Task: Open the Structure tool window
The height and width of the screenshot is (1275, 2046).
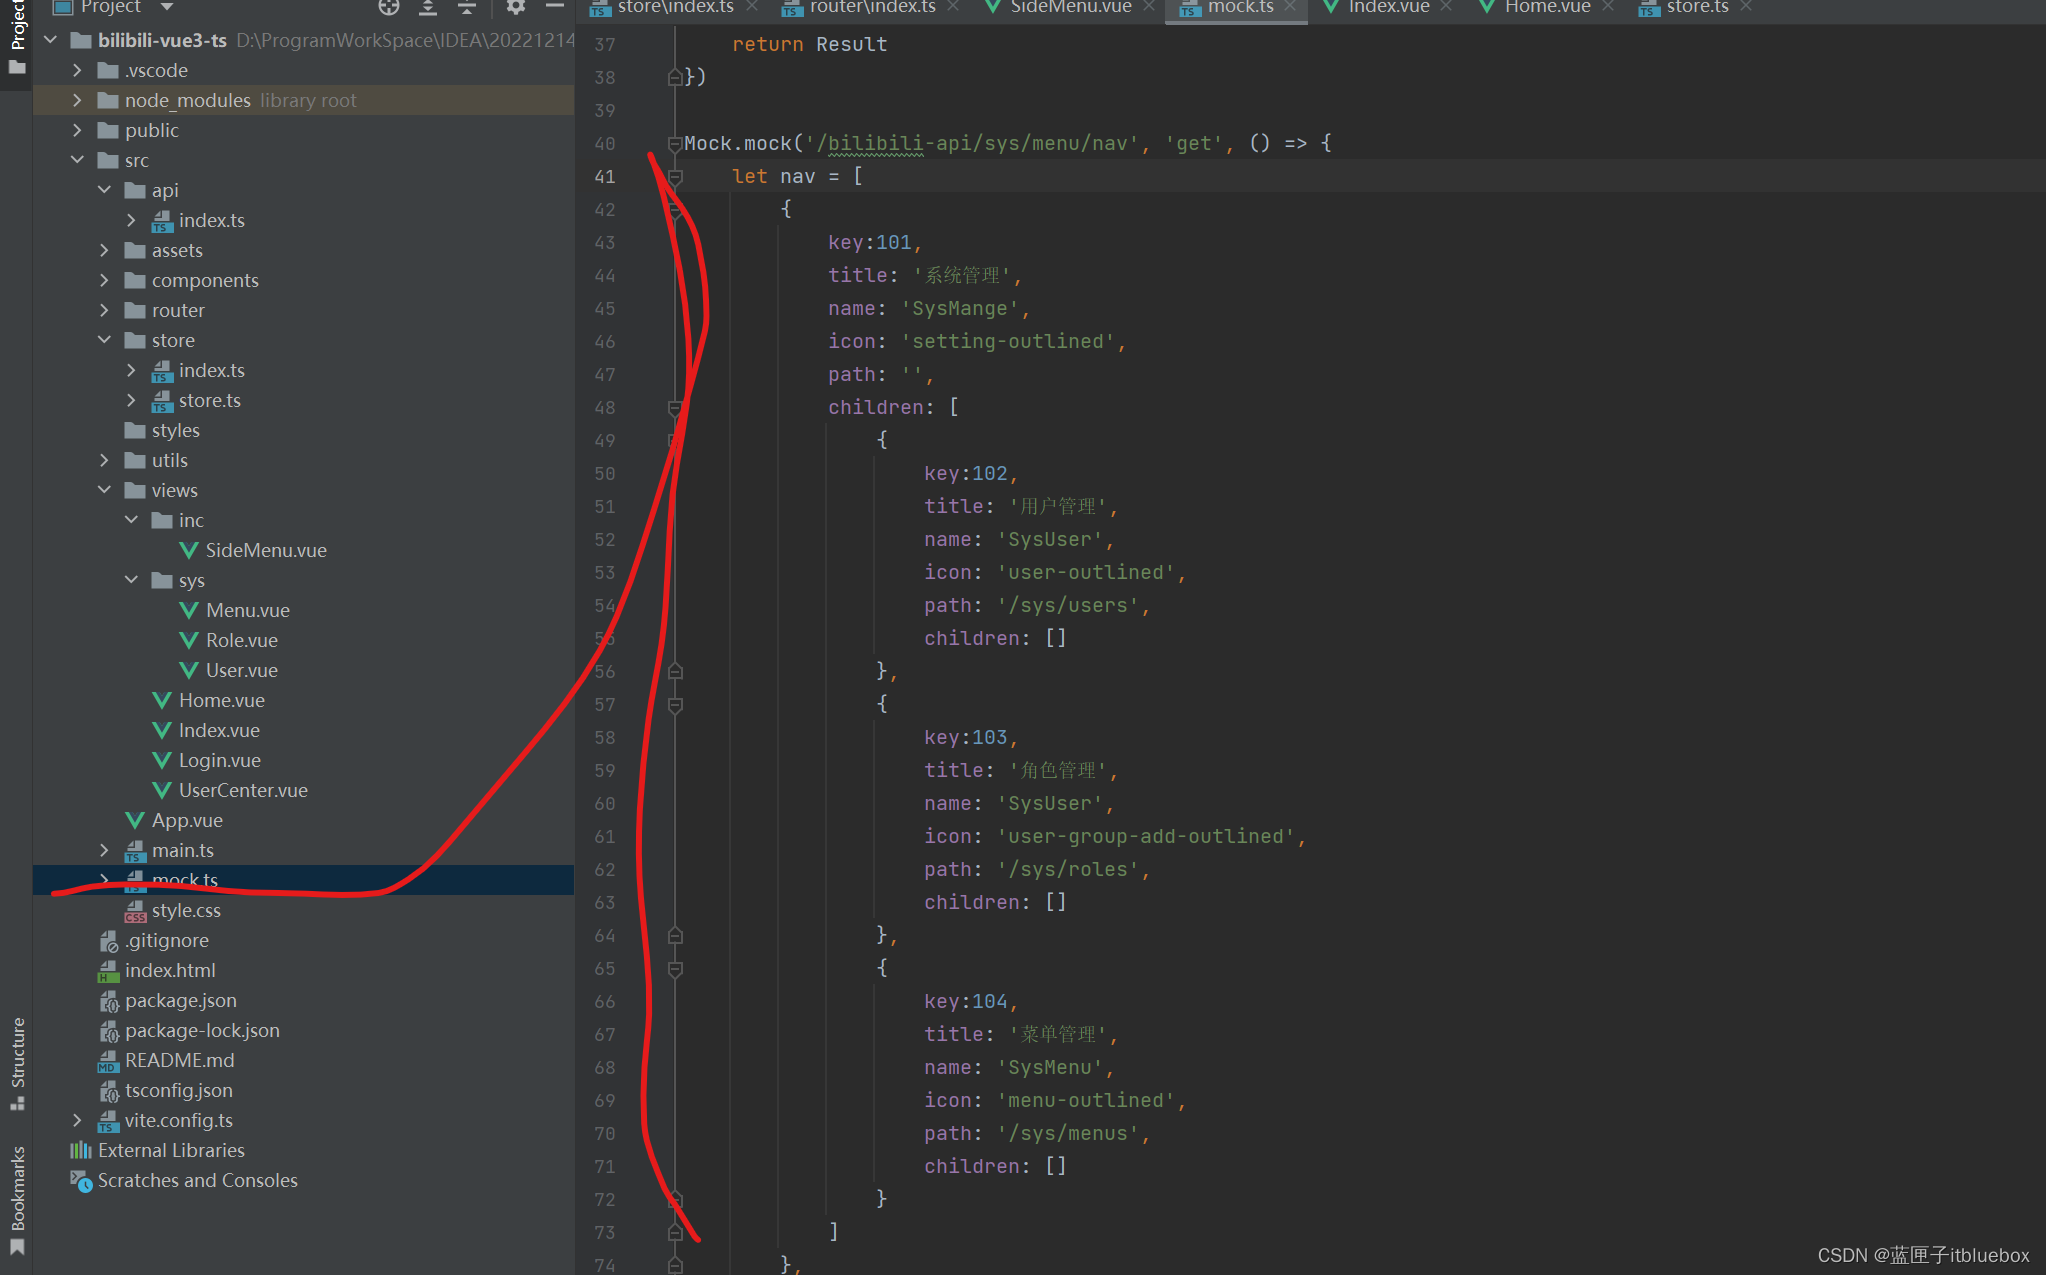Action: [x=17, y=1062]
